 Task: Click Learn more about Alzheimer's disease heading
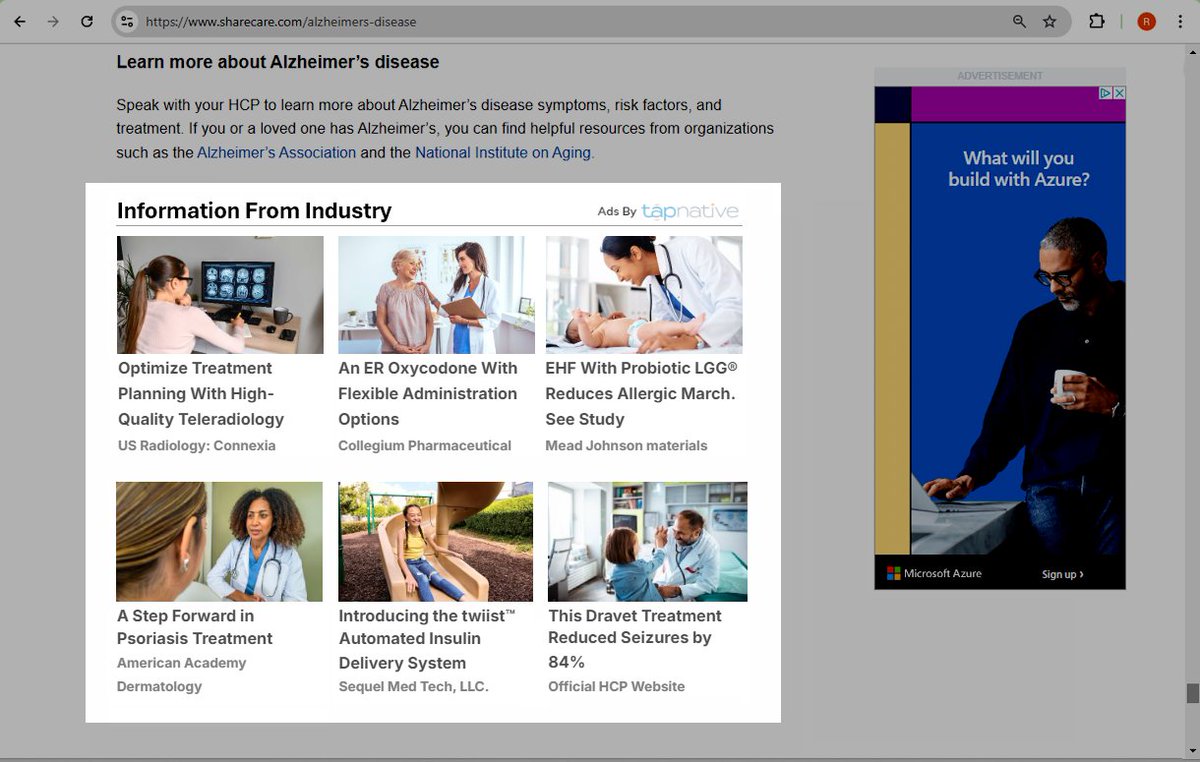click(278, 62)
